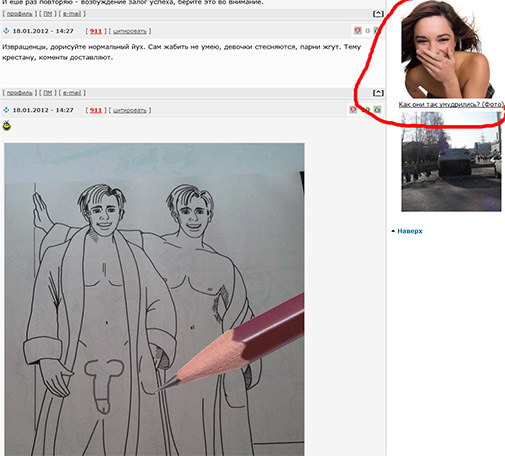Click the post text starting with 'Извращенцы, дорисуйте'

(181, 52)
